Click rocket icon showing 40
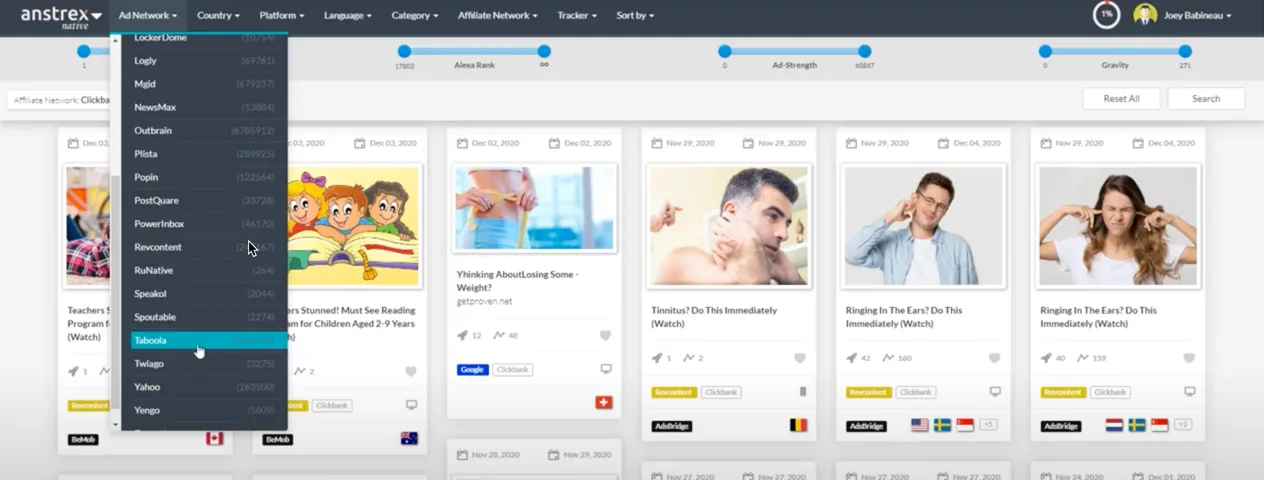Viewport: 1264px width, 480px height. (1046, 358)
